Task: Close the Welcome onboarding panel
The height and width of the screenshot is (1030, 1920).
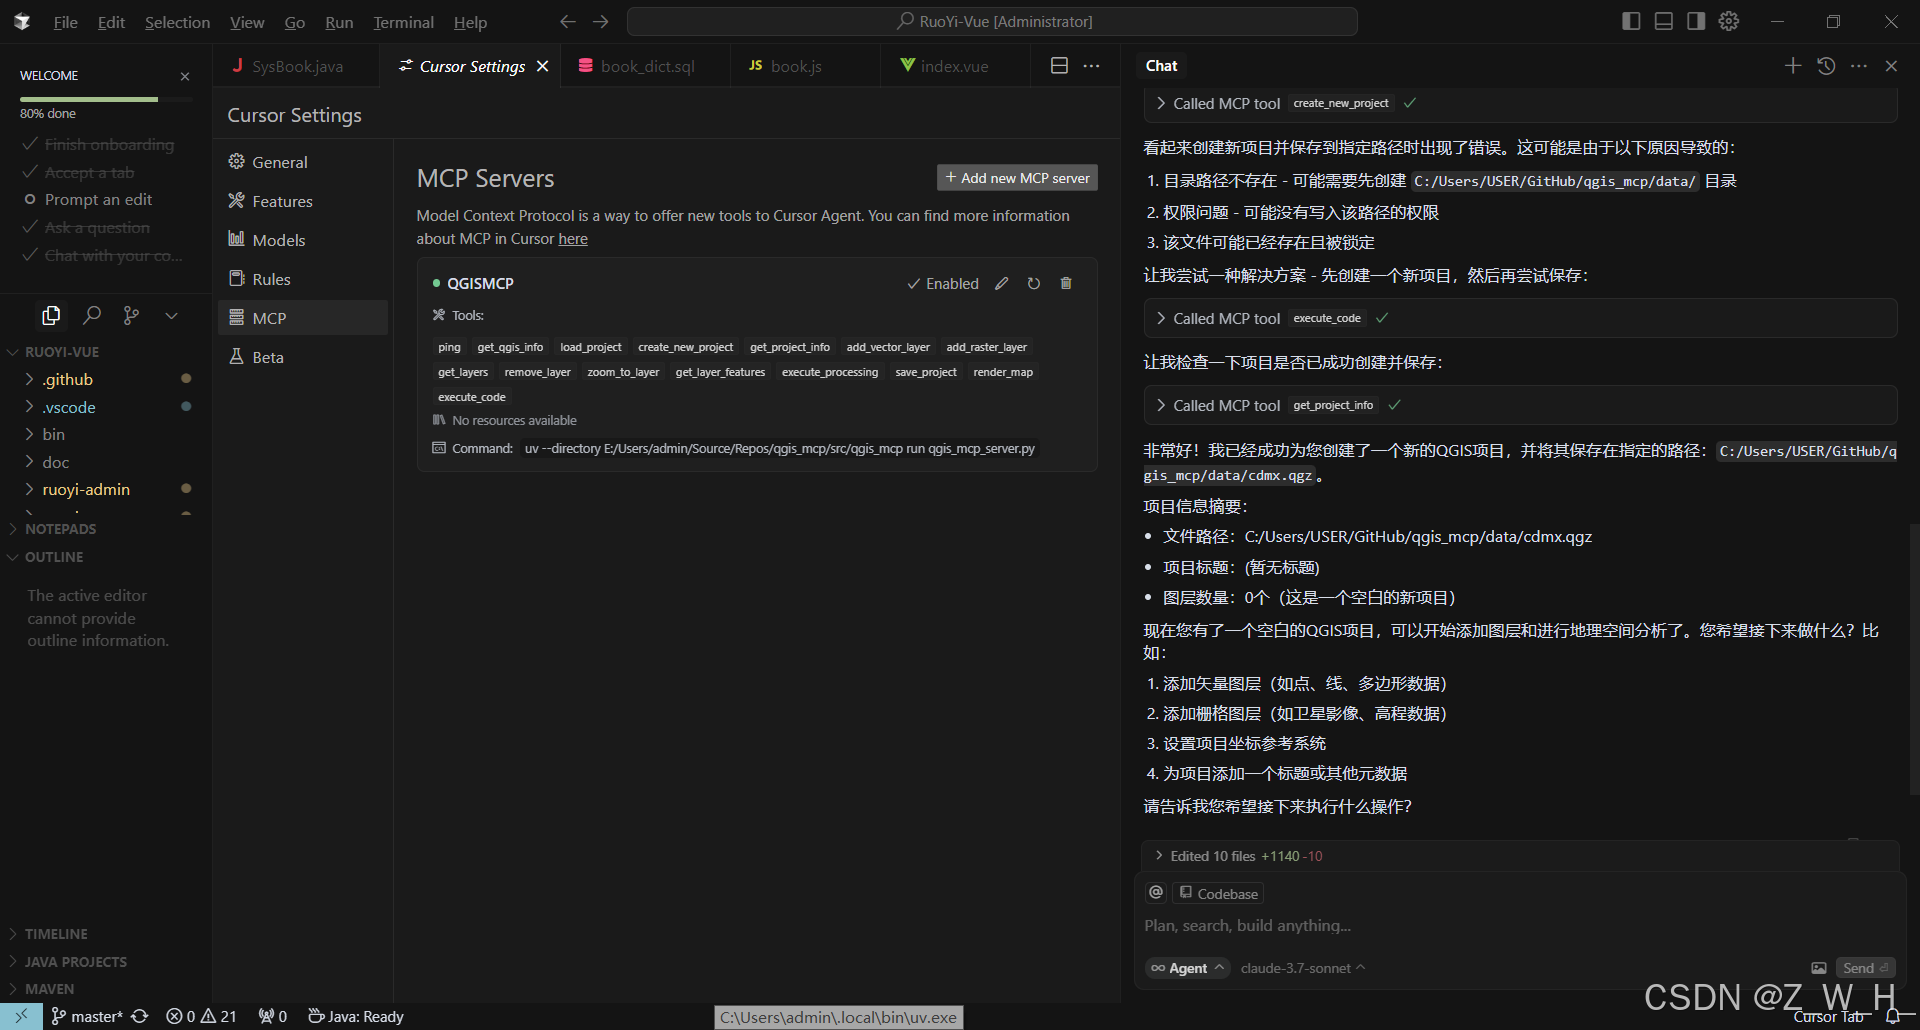Action: (x=185, y=76)
